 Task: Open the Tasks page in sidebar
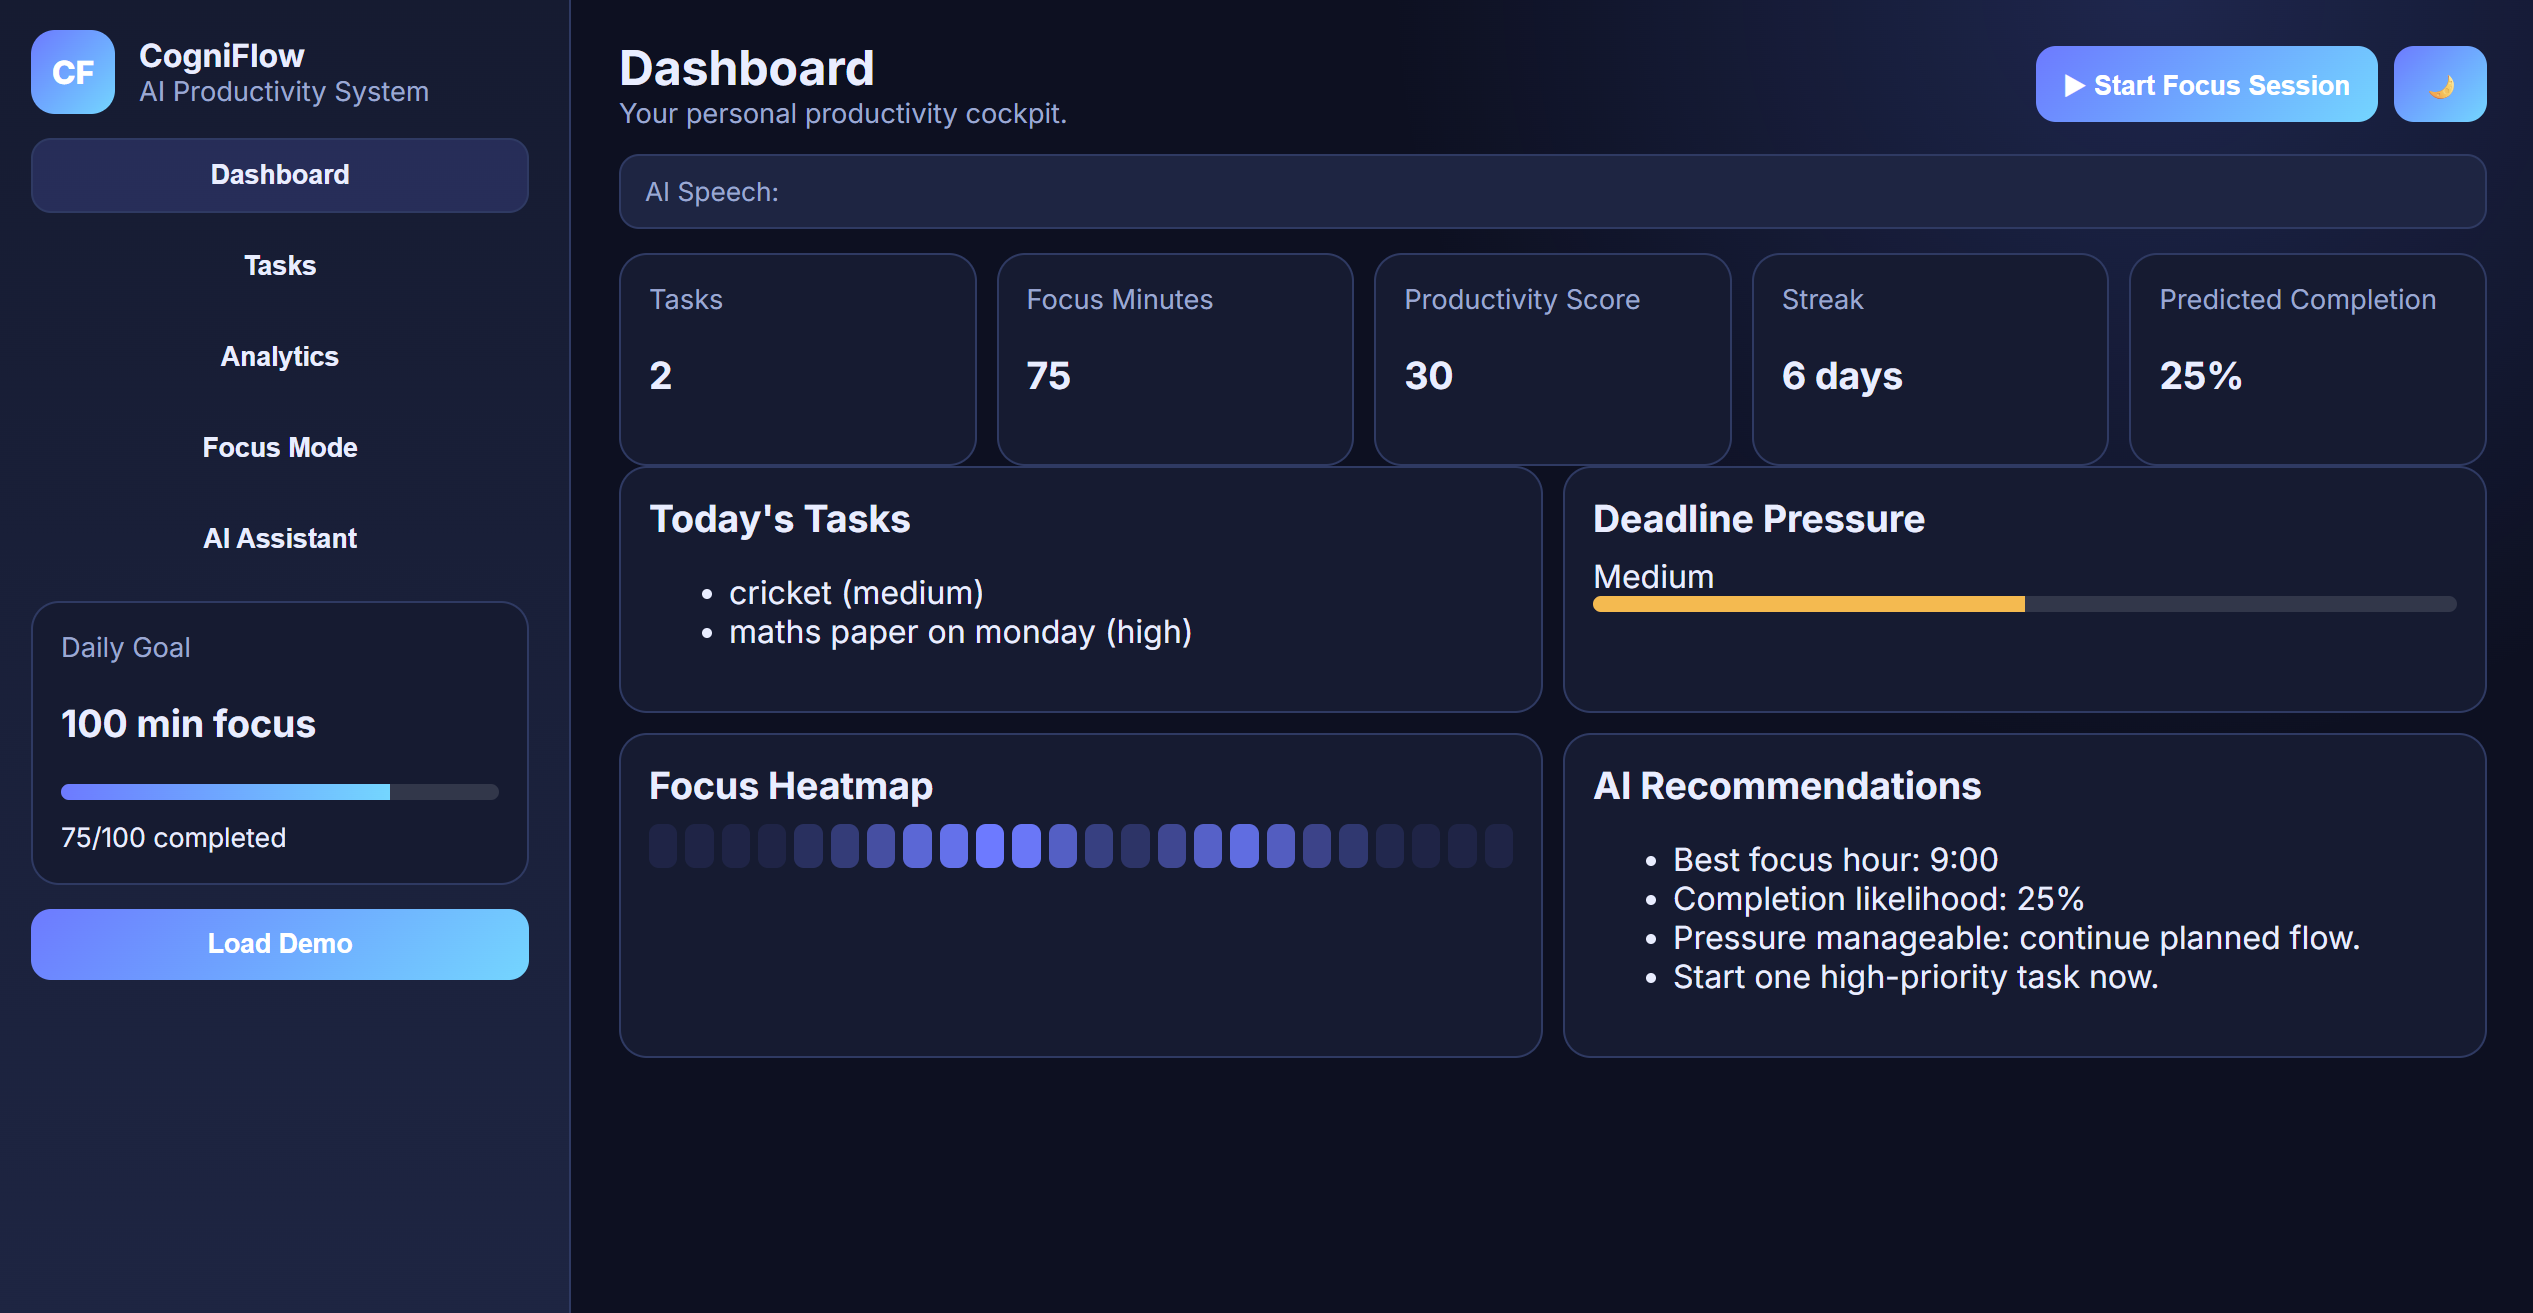[x=279, y=266]
